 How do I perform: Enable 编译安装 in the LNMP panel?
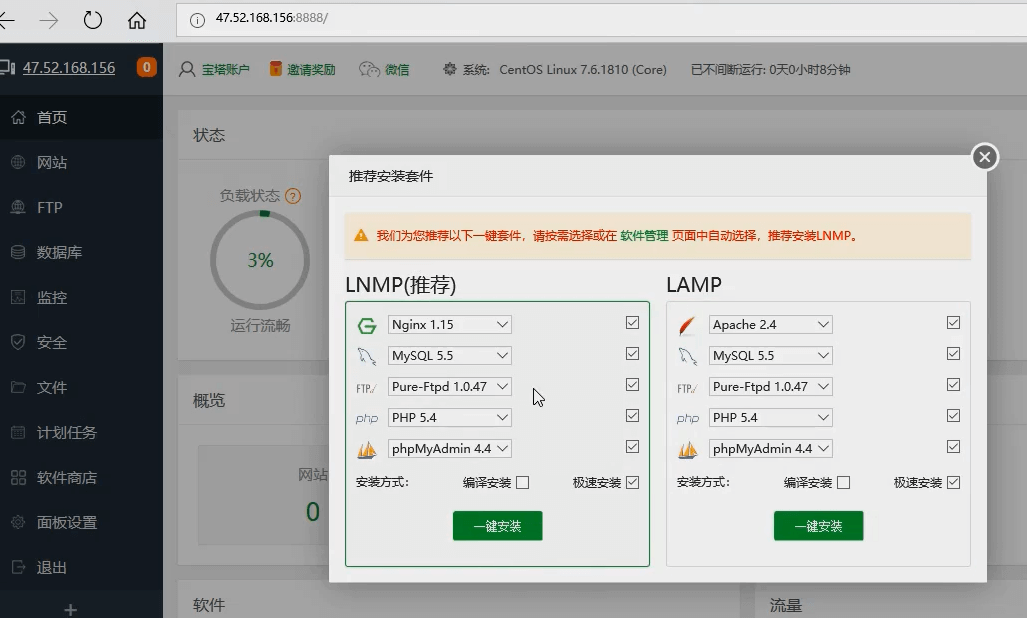(522, 482)
